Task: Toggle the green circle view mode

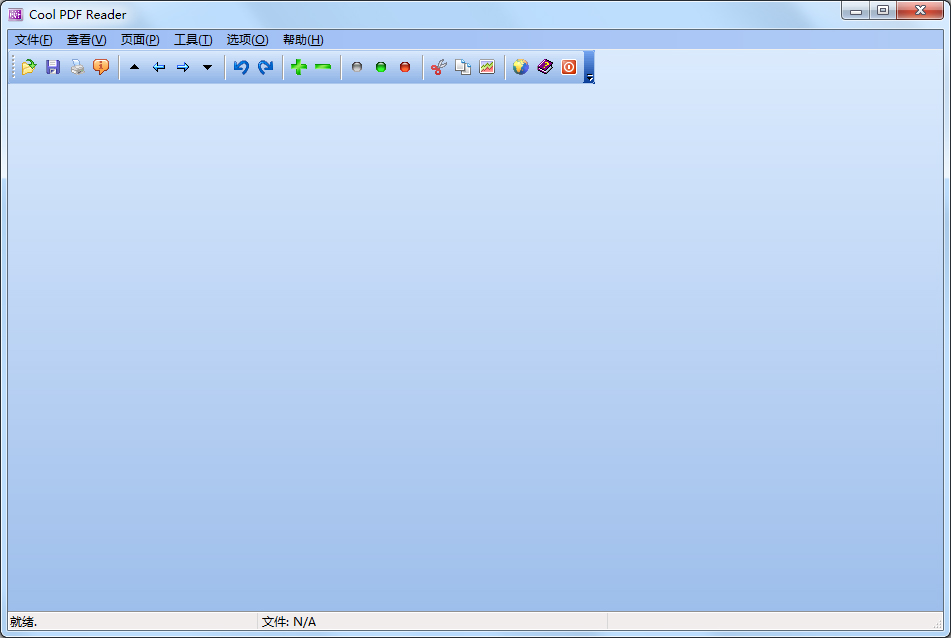Action: coord(381,67)
